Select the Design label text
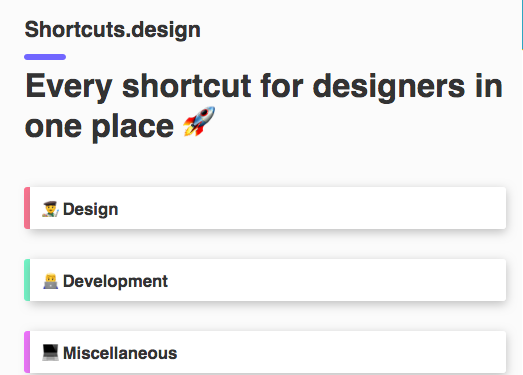 tap(90, 210)
